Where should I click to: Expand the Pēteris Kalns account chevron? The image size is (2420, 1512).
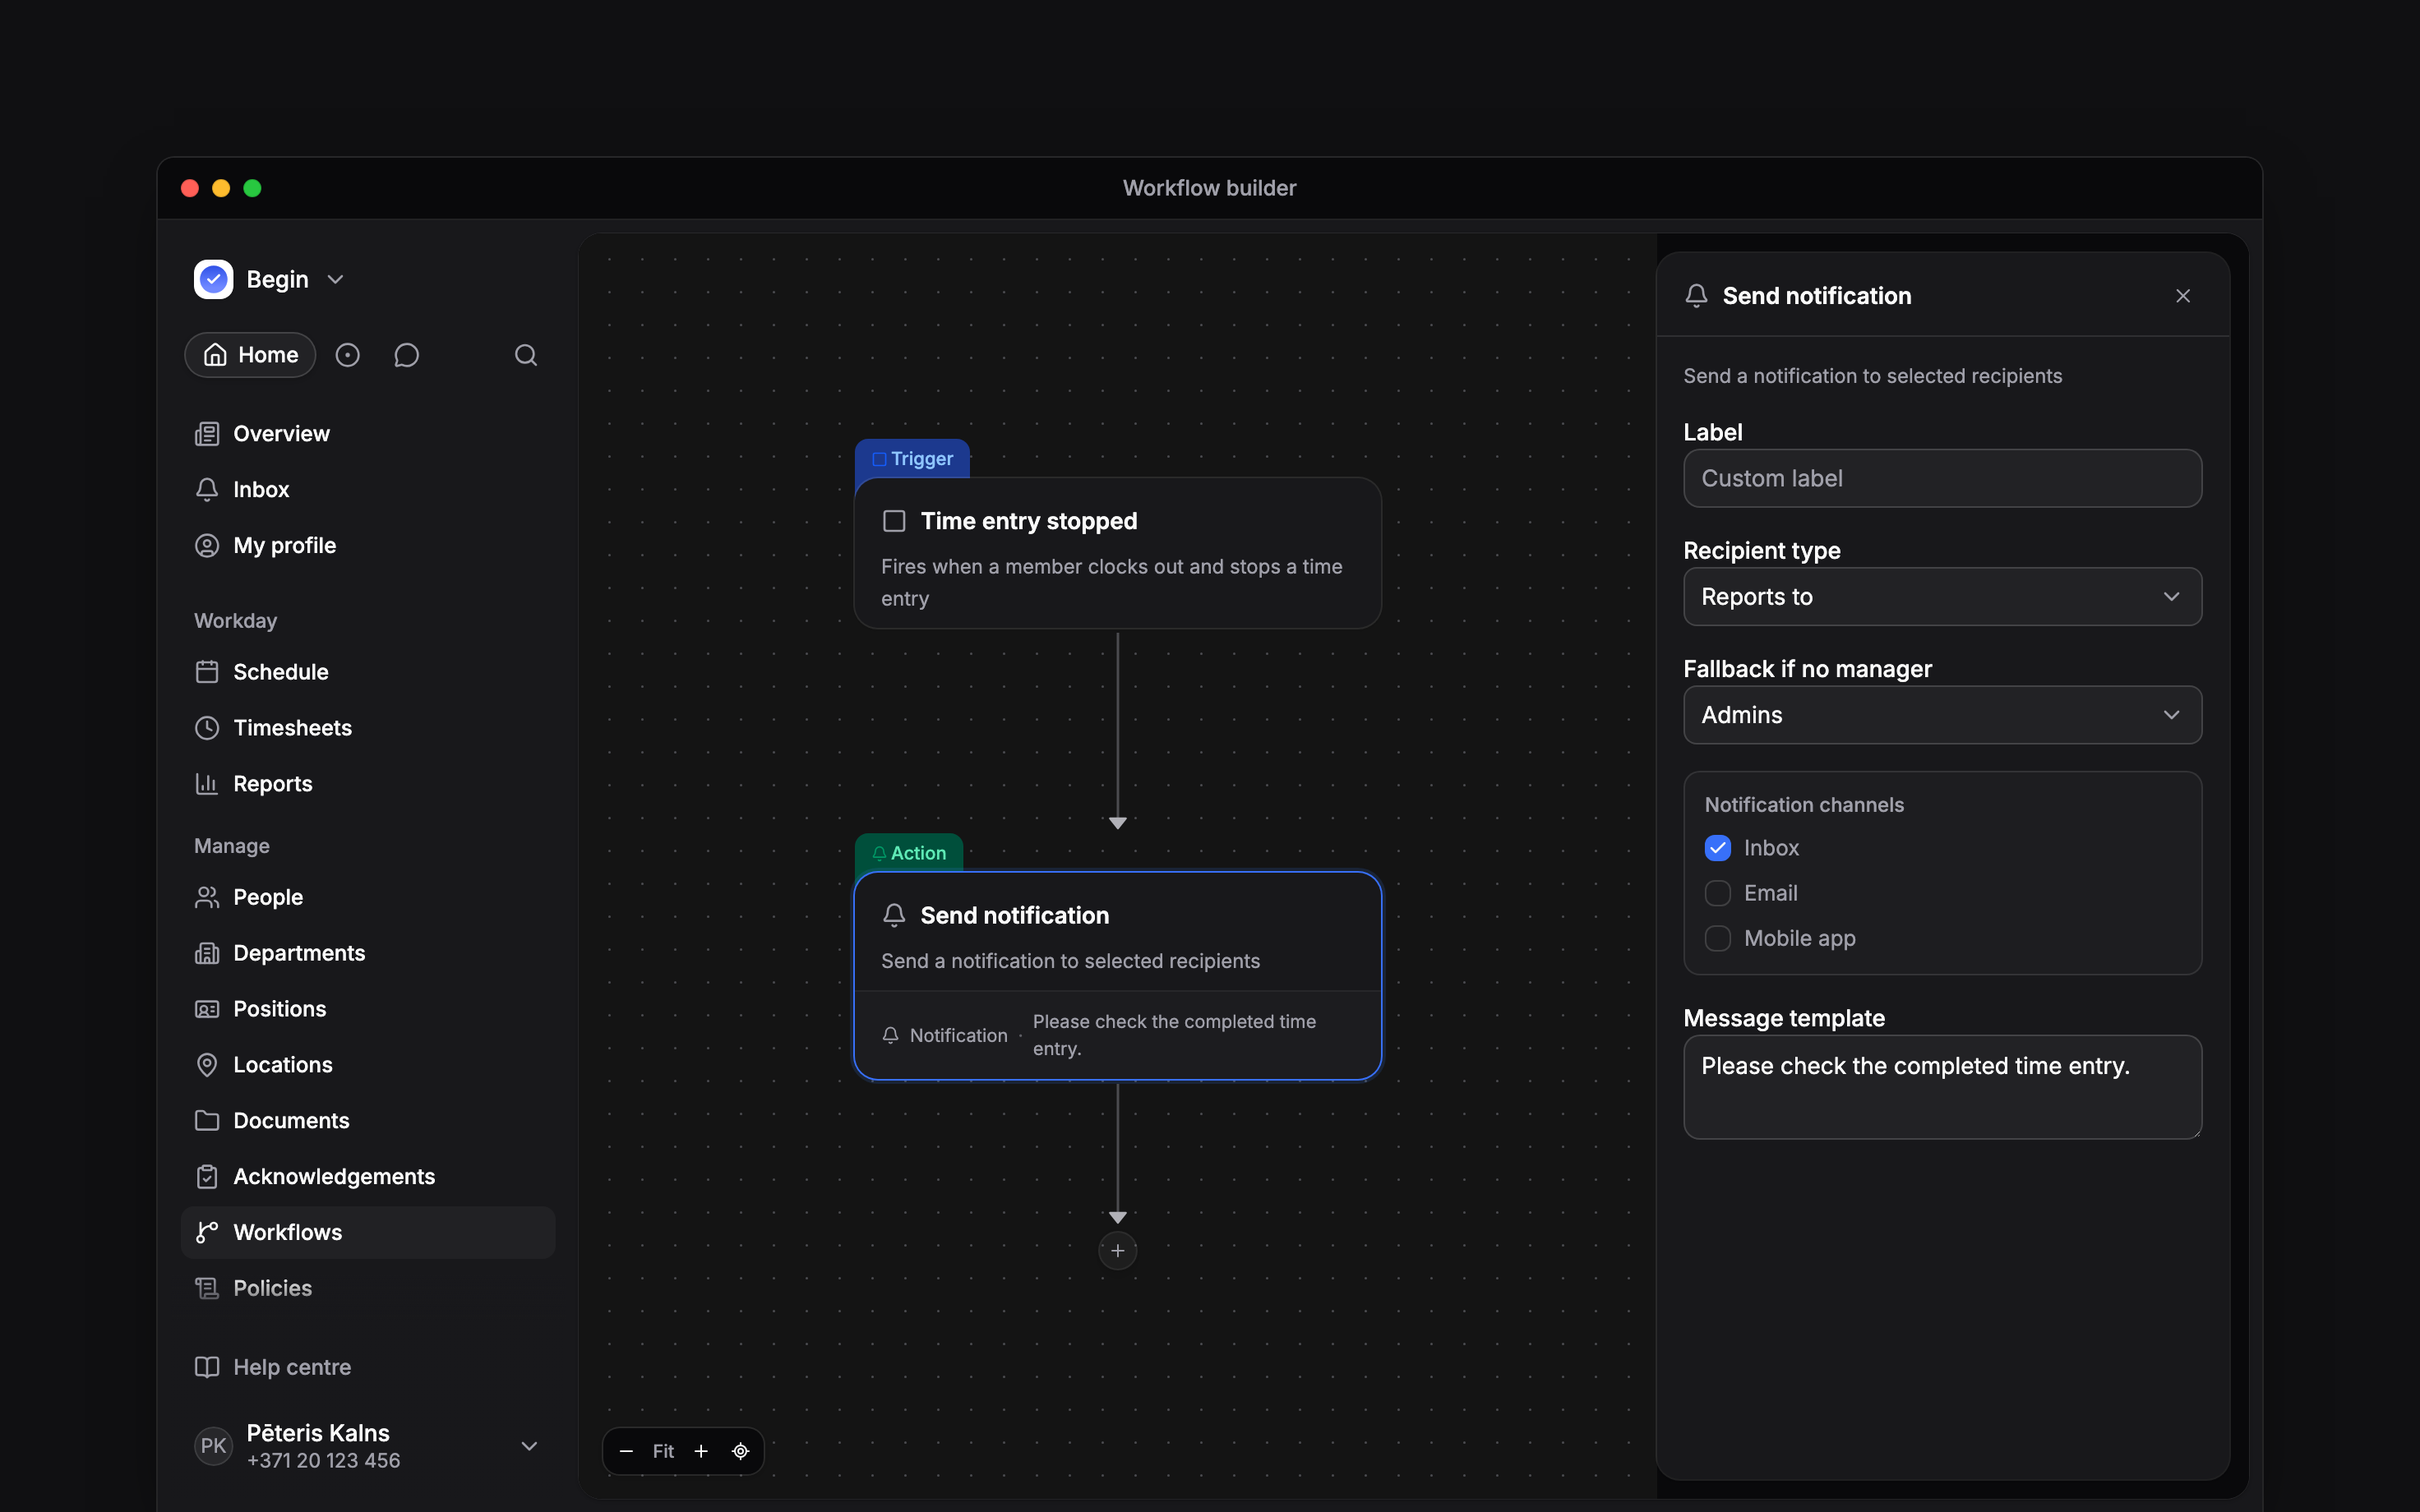(530, 1446)
